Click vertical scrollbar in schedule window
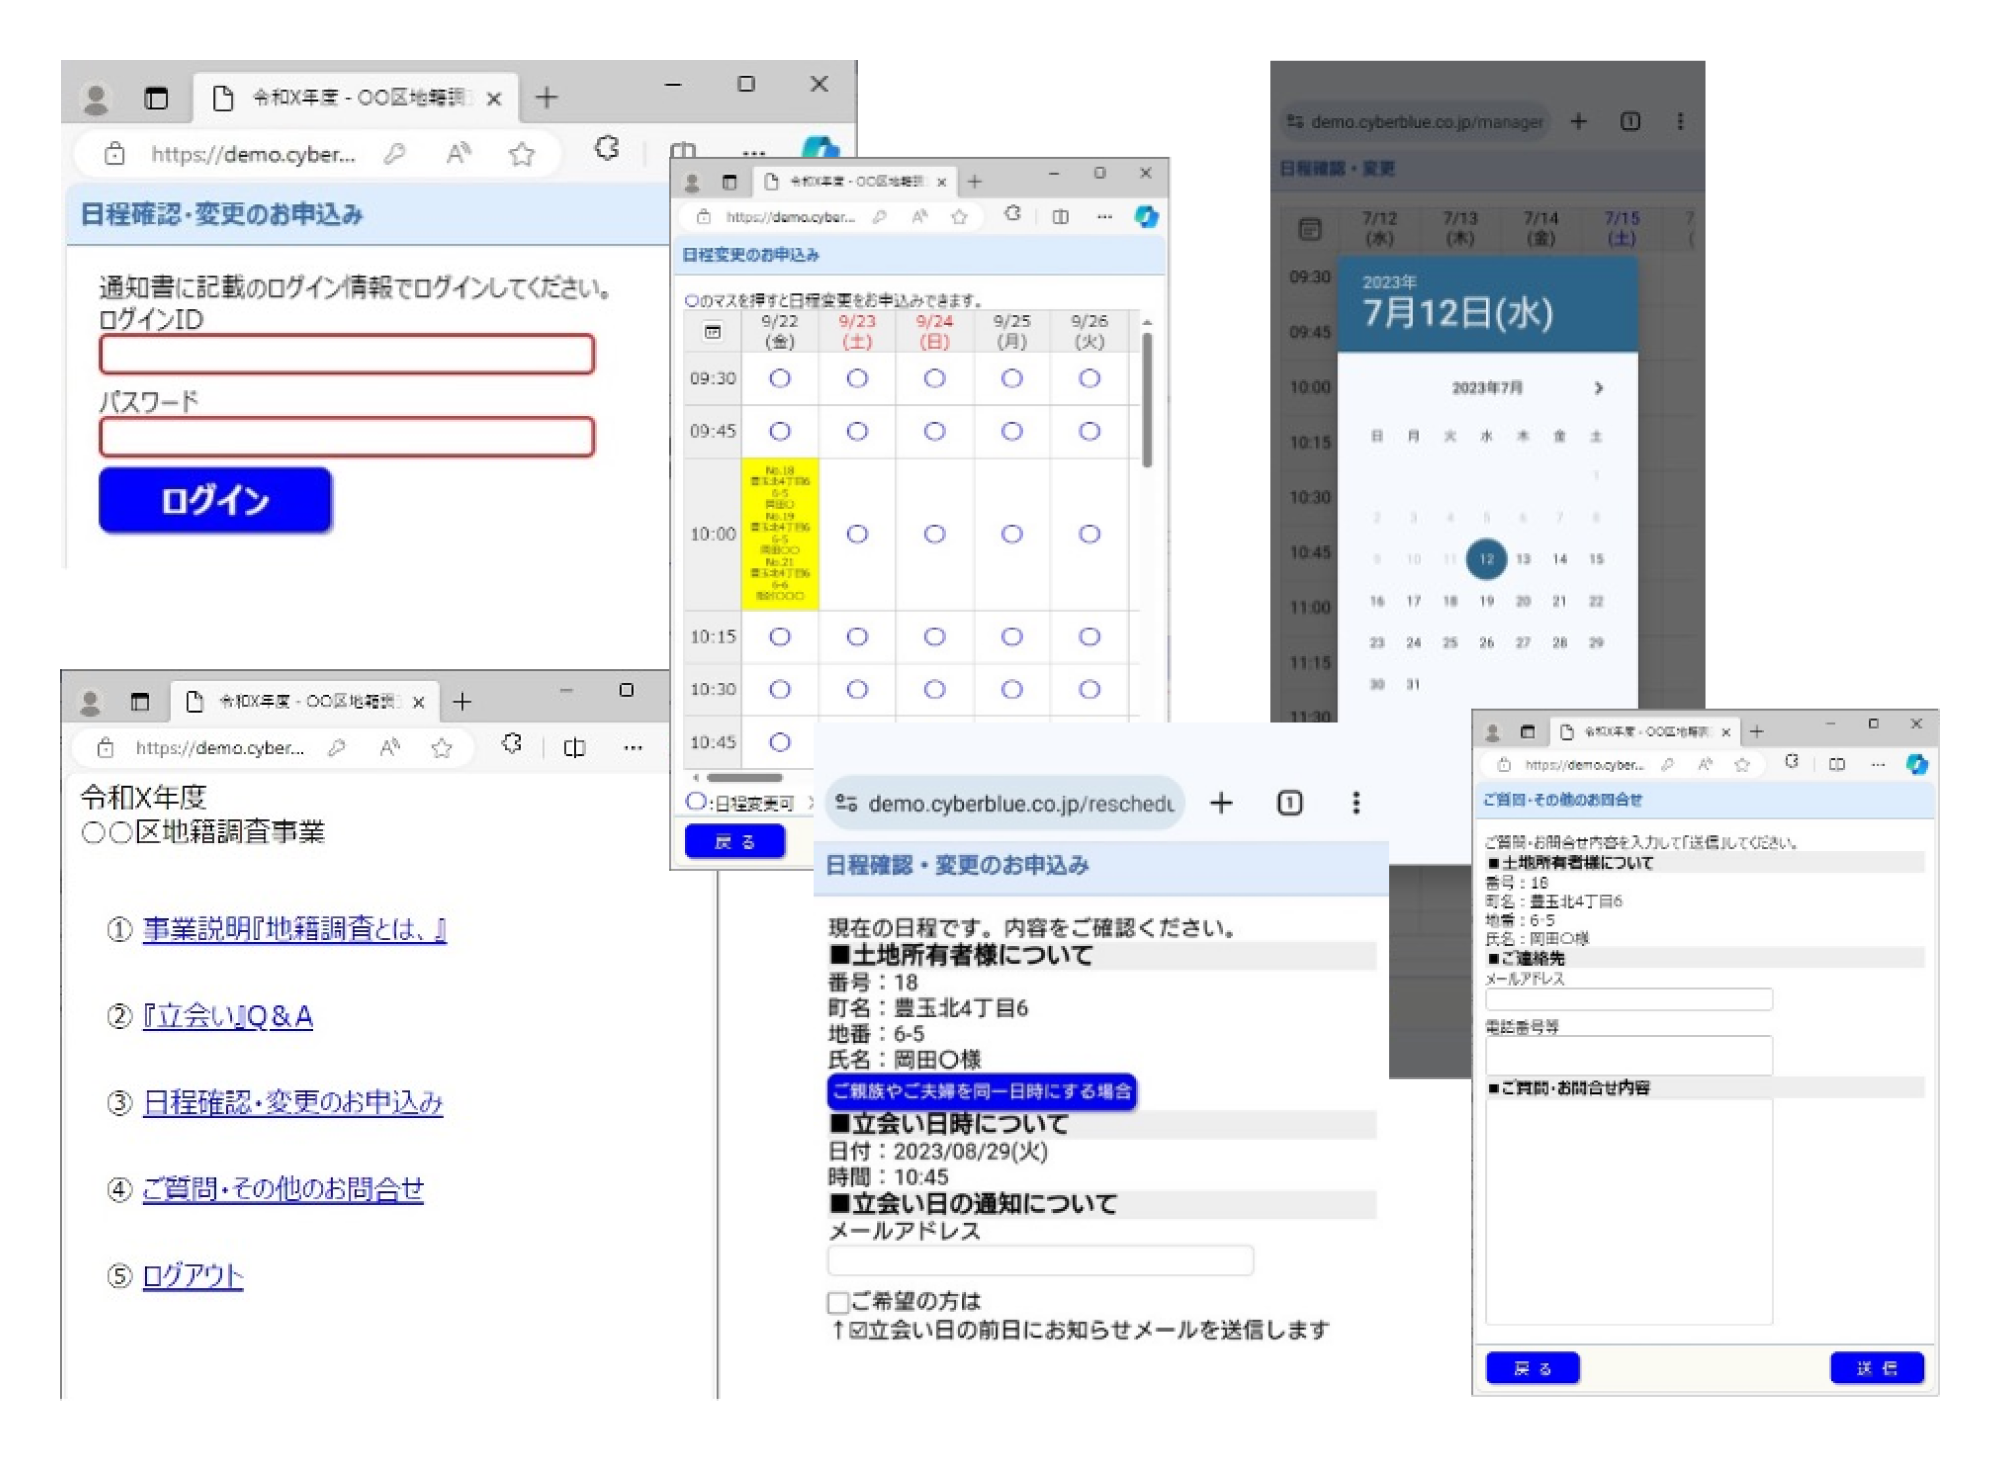Viewport: 2000px width, 1461px height. pos(1146,400)
